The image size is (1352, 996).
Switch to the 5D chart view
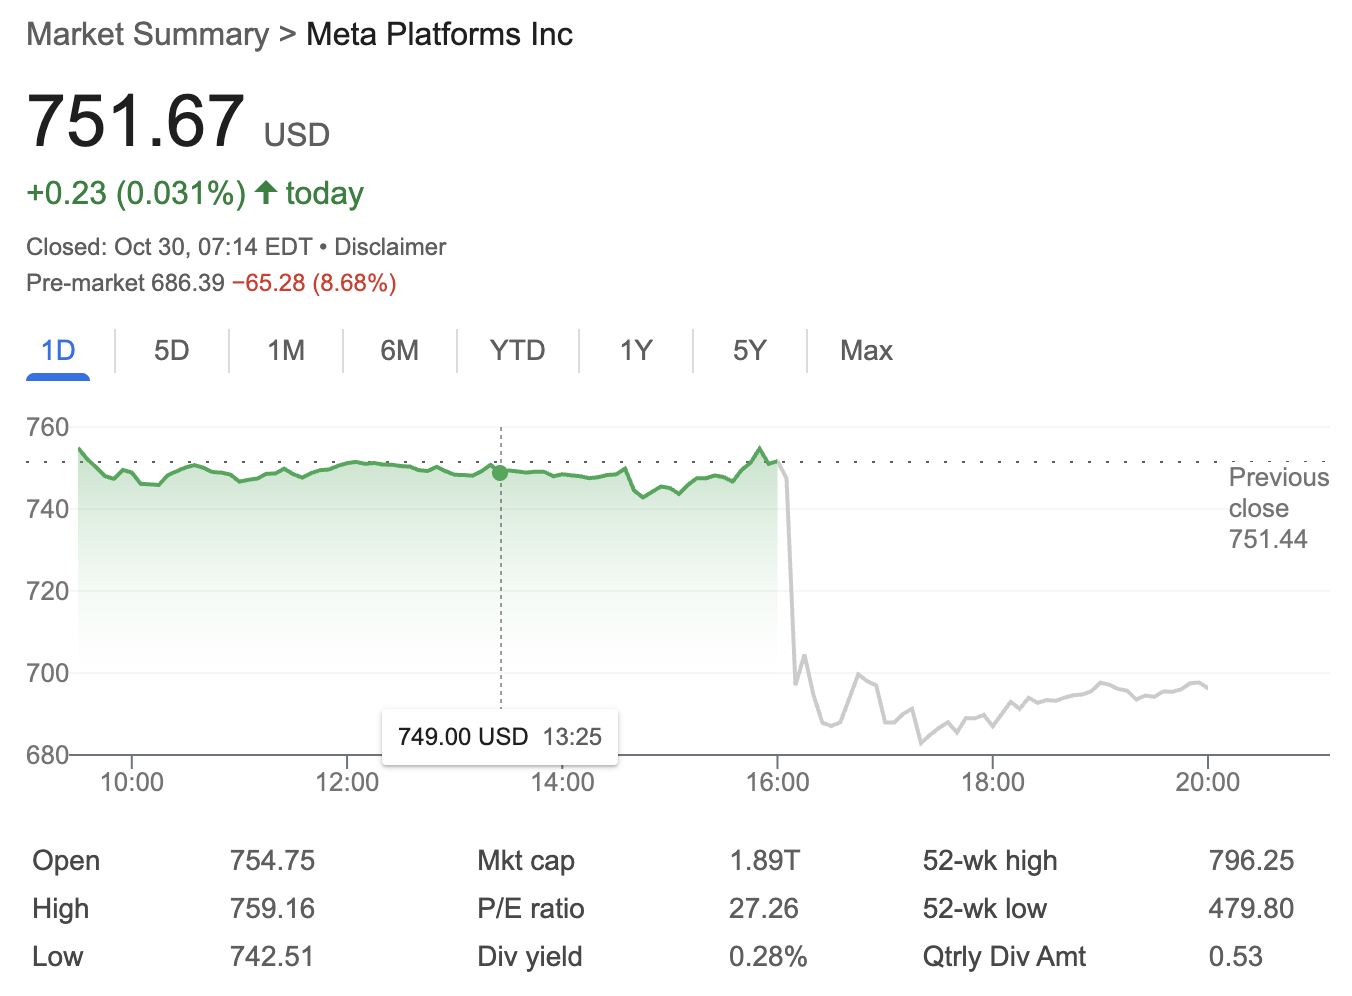tap(170, 351)
